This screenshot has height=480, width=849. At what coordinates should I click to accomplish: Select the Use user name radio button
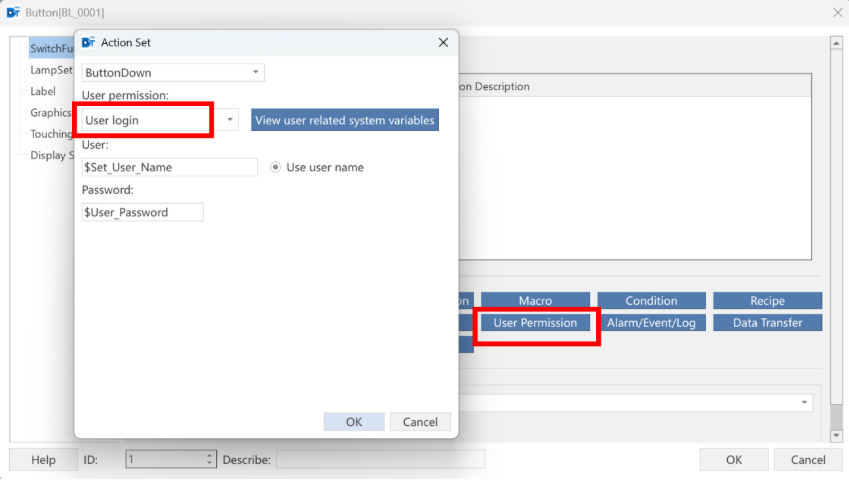276,167
